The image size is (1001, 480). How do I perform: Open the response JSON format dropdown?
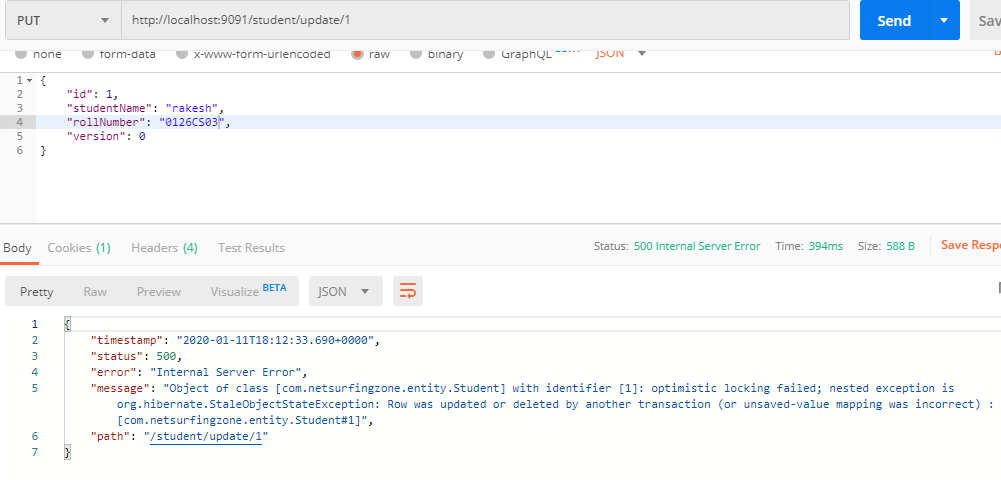click(x=345, y=291)
